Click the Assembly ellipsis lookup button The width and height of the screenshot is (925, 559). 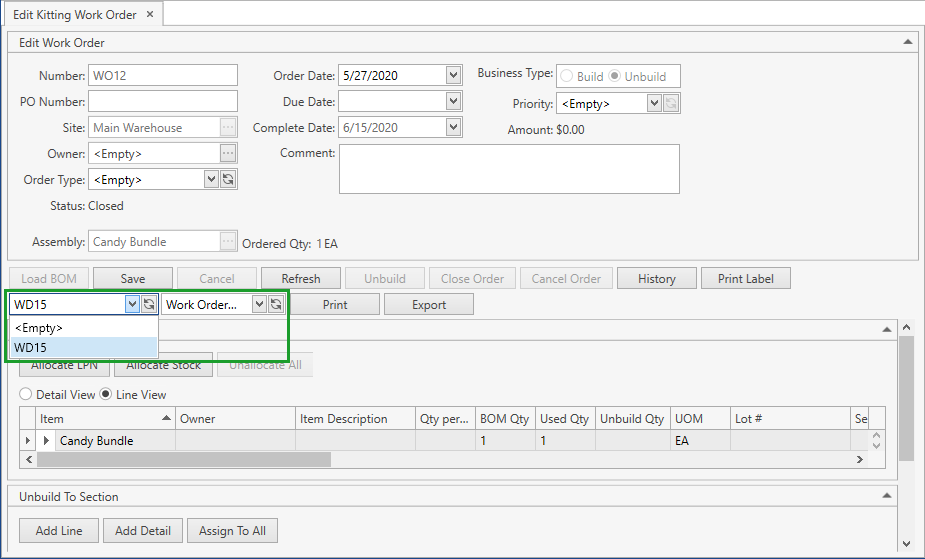tap(228, 241)
